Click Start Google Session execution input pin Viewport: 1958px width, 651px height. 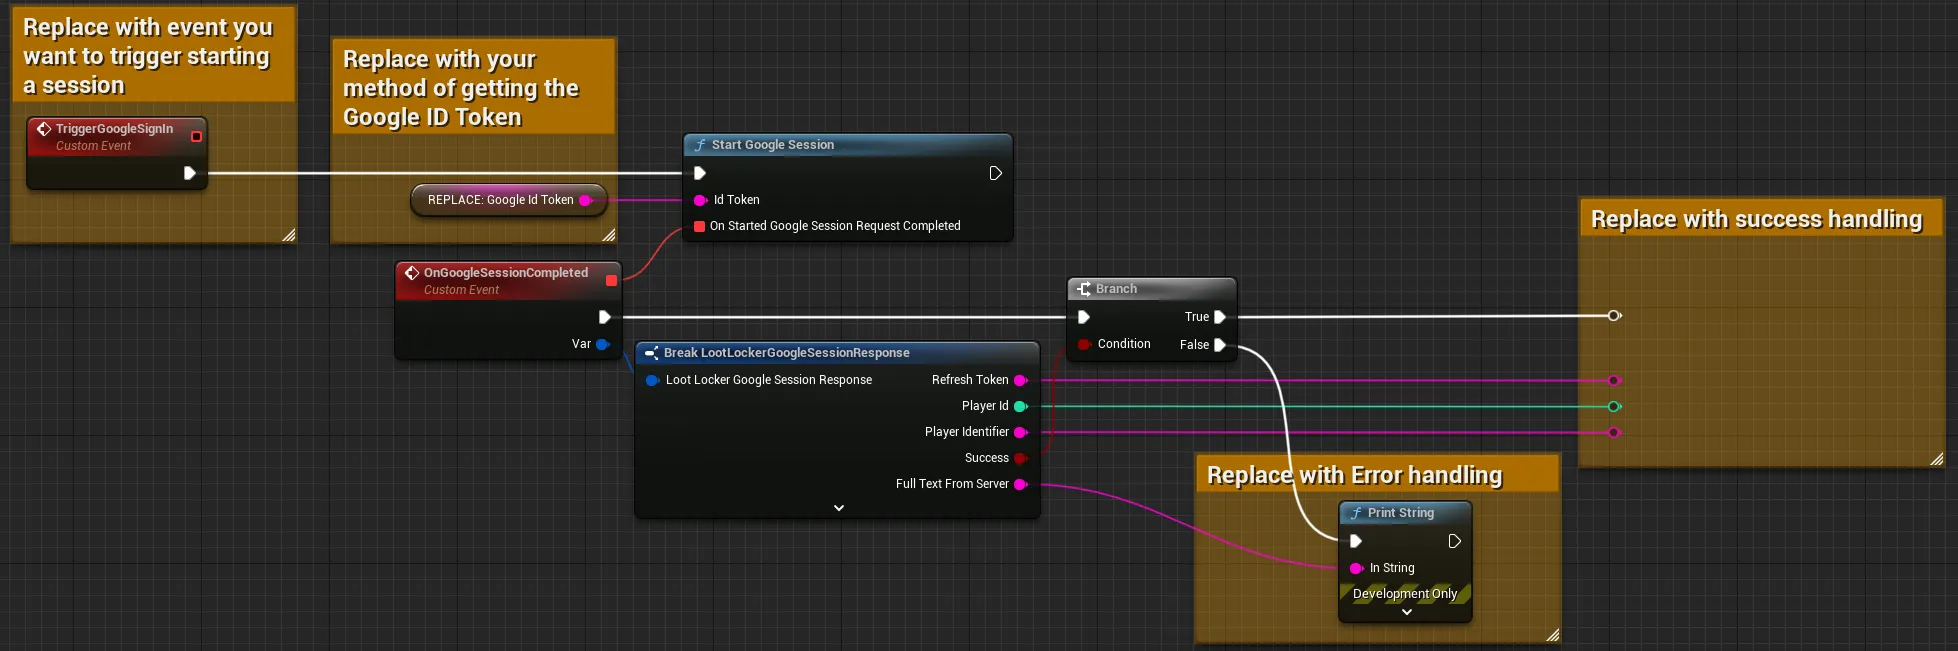click(x=700, y=173)
